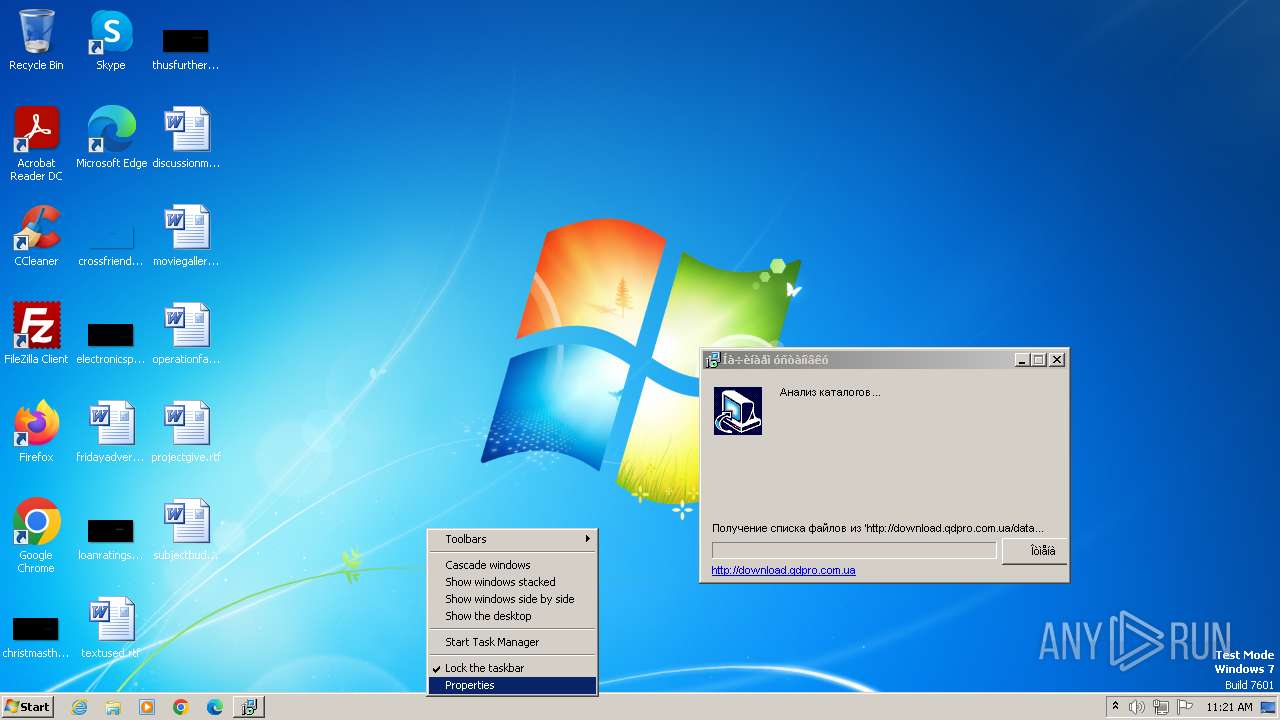Click the 'Анализ каталогов' status text
This screenshot has height=720, width=1280.
coord(830,392)
